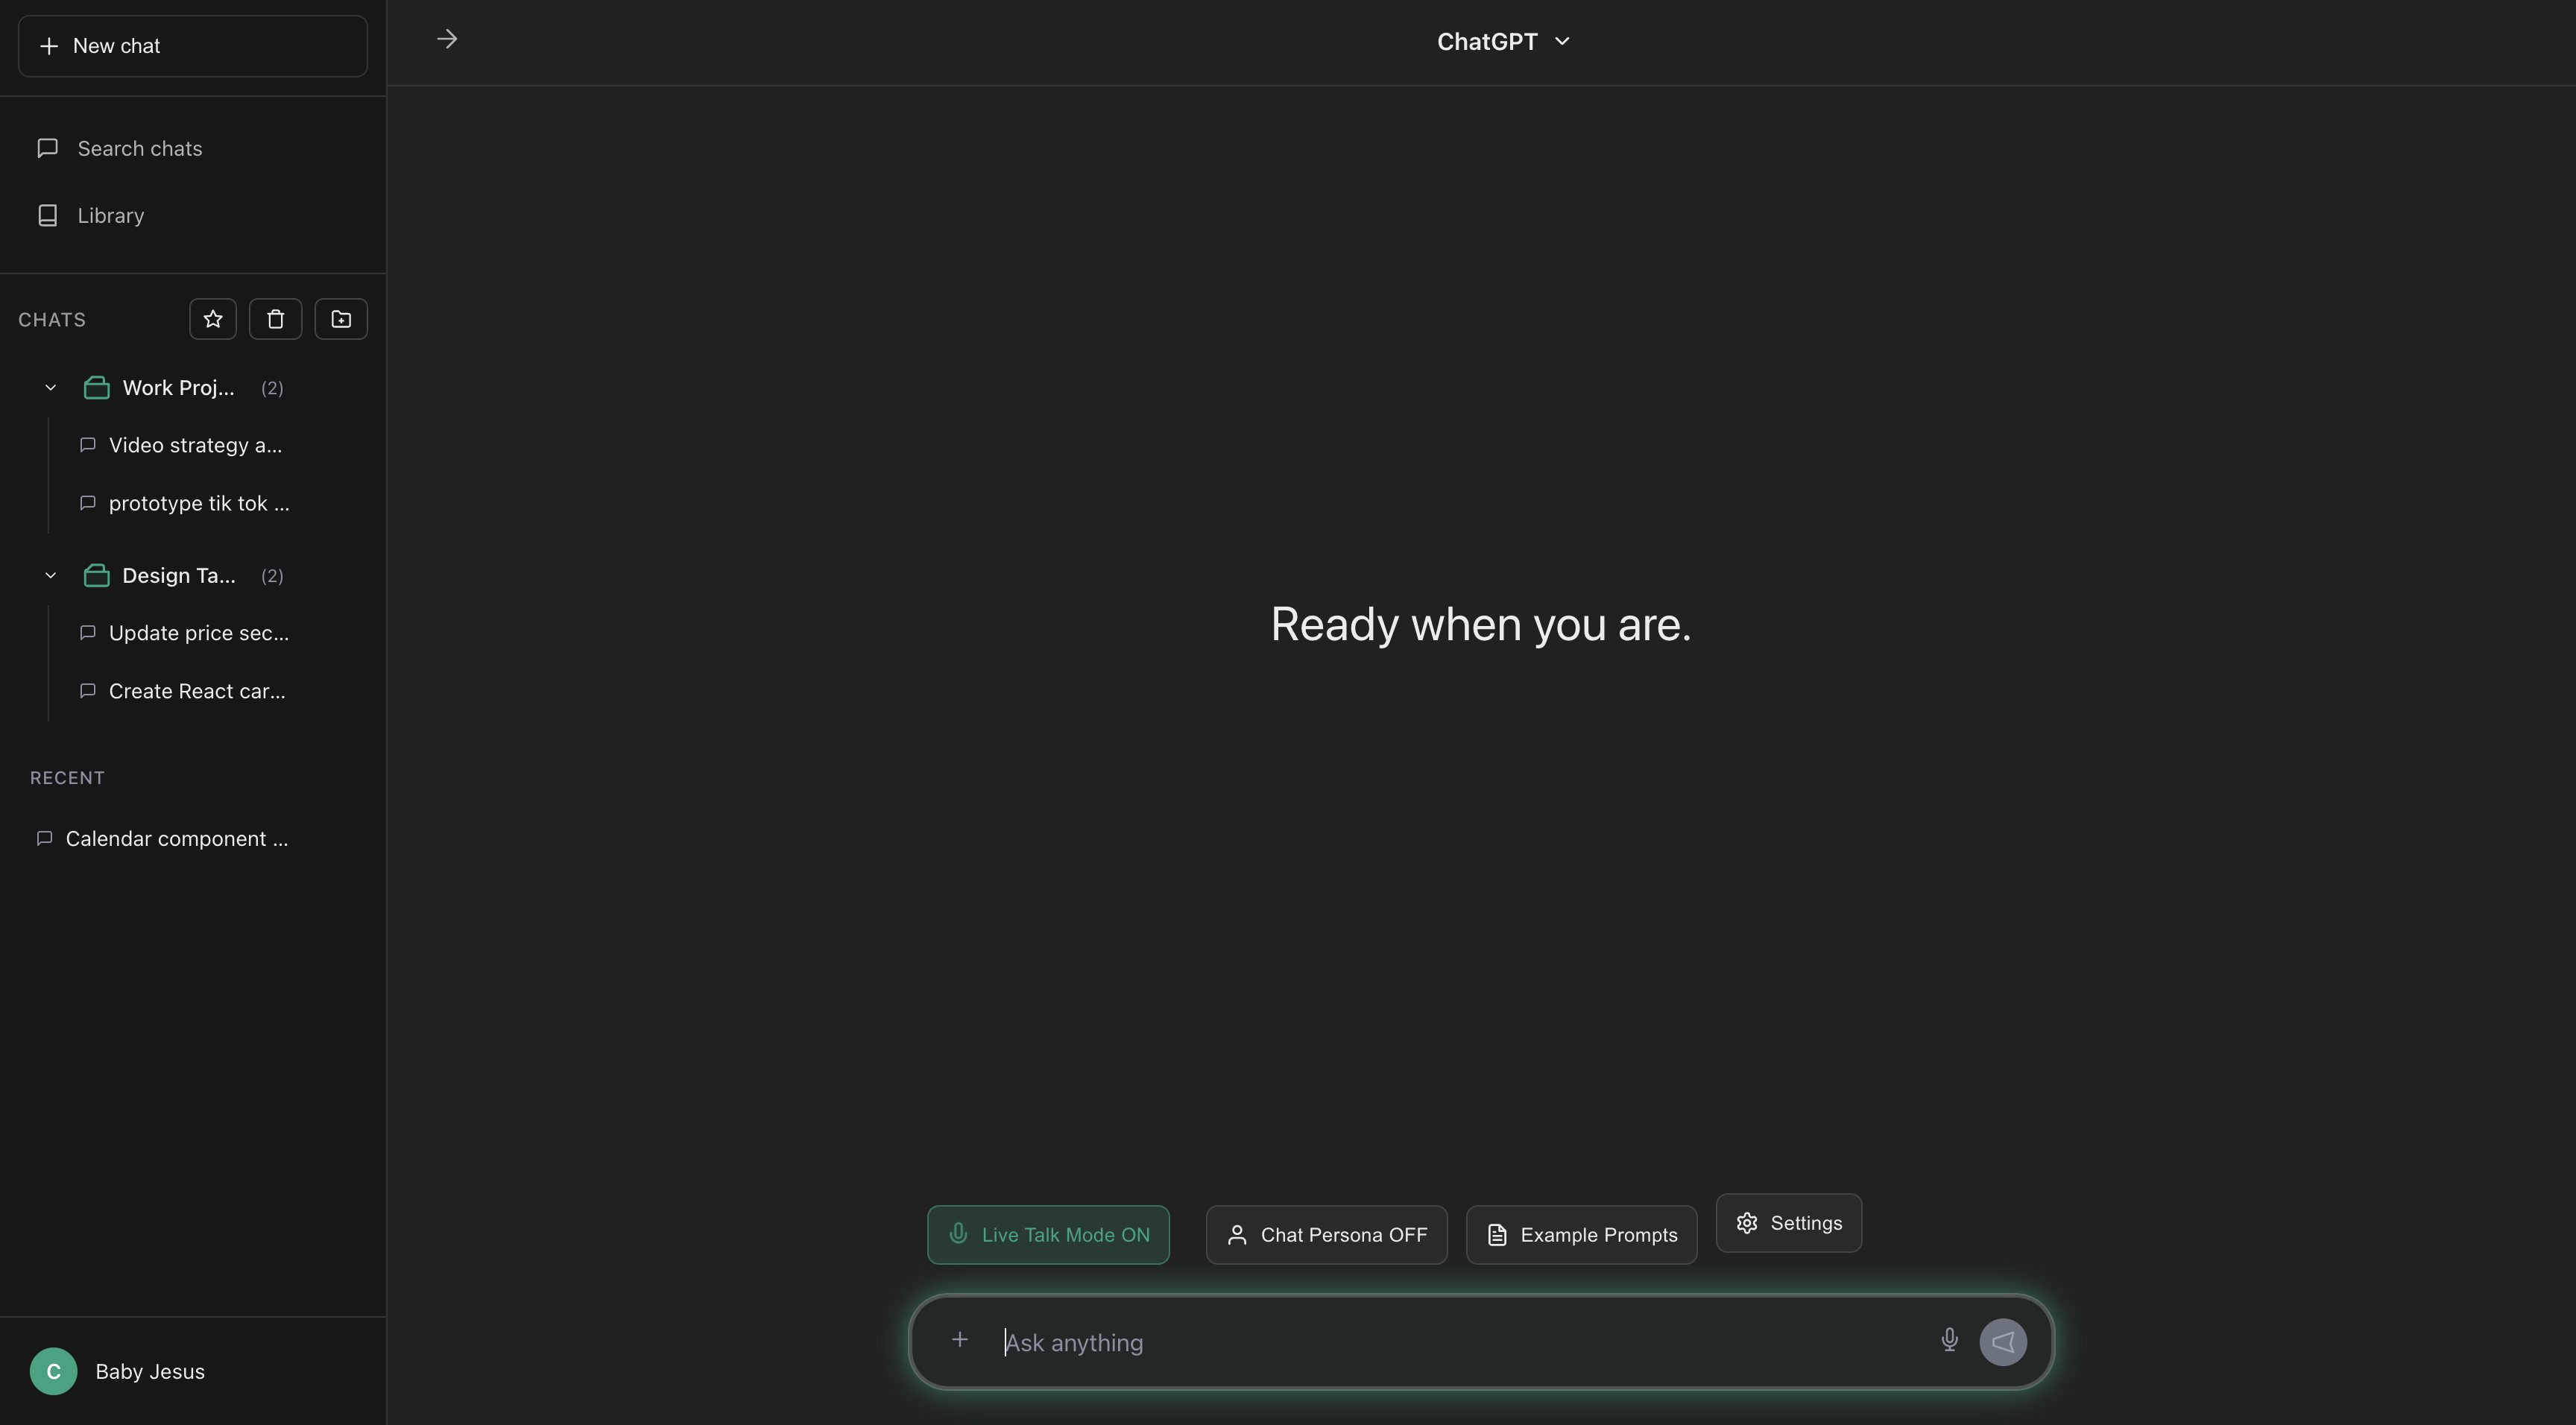The width and height of the screenshot is (2576, 1425).
Task: Open Example Prompts
Action: pyautogui.click(x=1580, y=1234)
